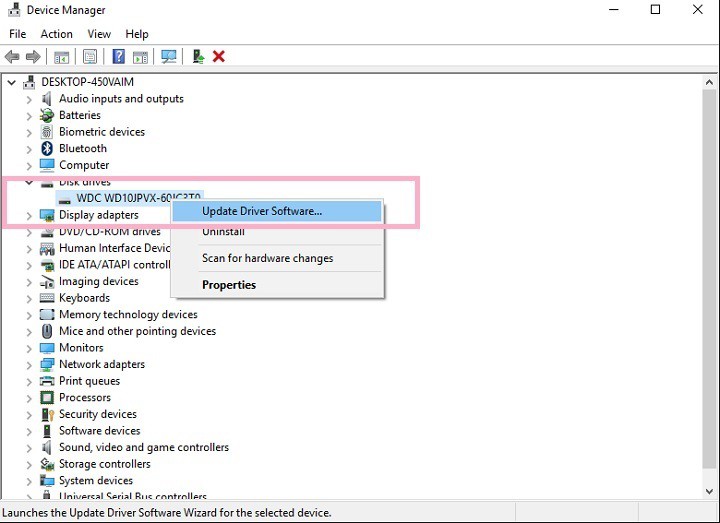Click the Back arrow toolbar icon
This screenshot has height=523, width=720.
pyautogui.click(x=12, y=57)
